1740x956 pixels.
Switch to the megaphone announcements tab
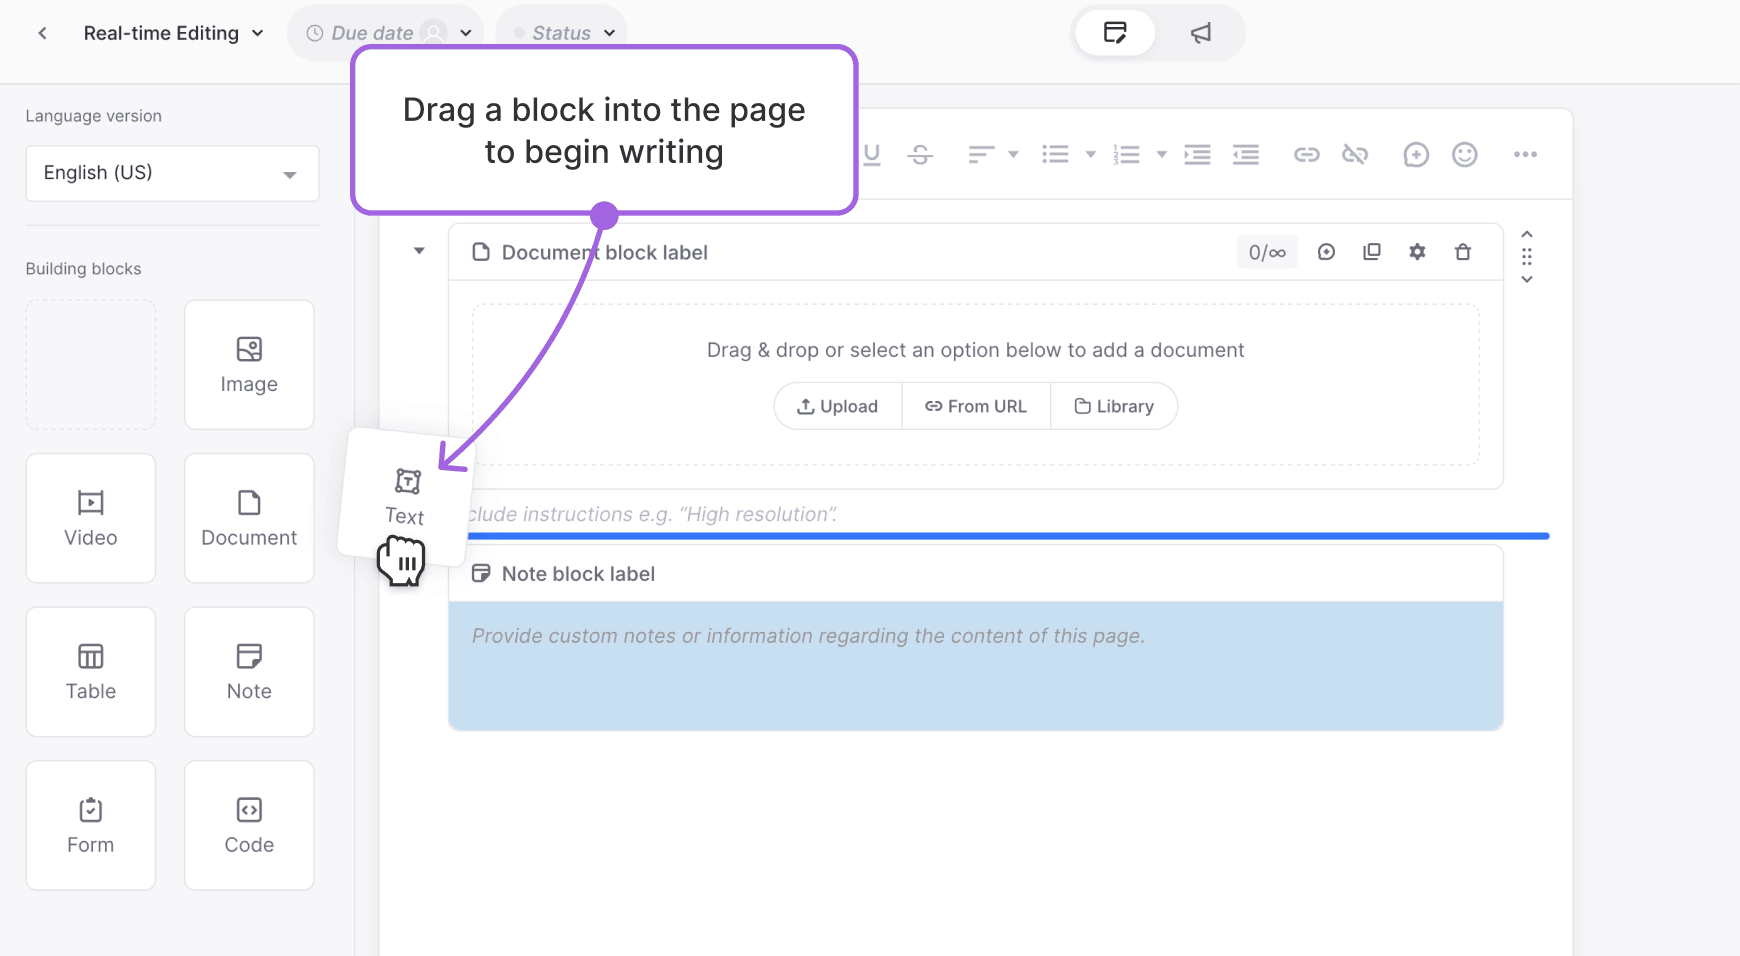pos(1201,33)
